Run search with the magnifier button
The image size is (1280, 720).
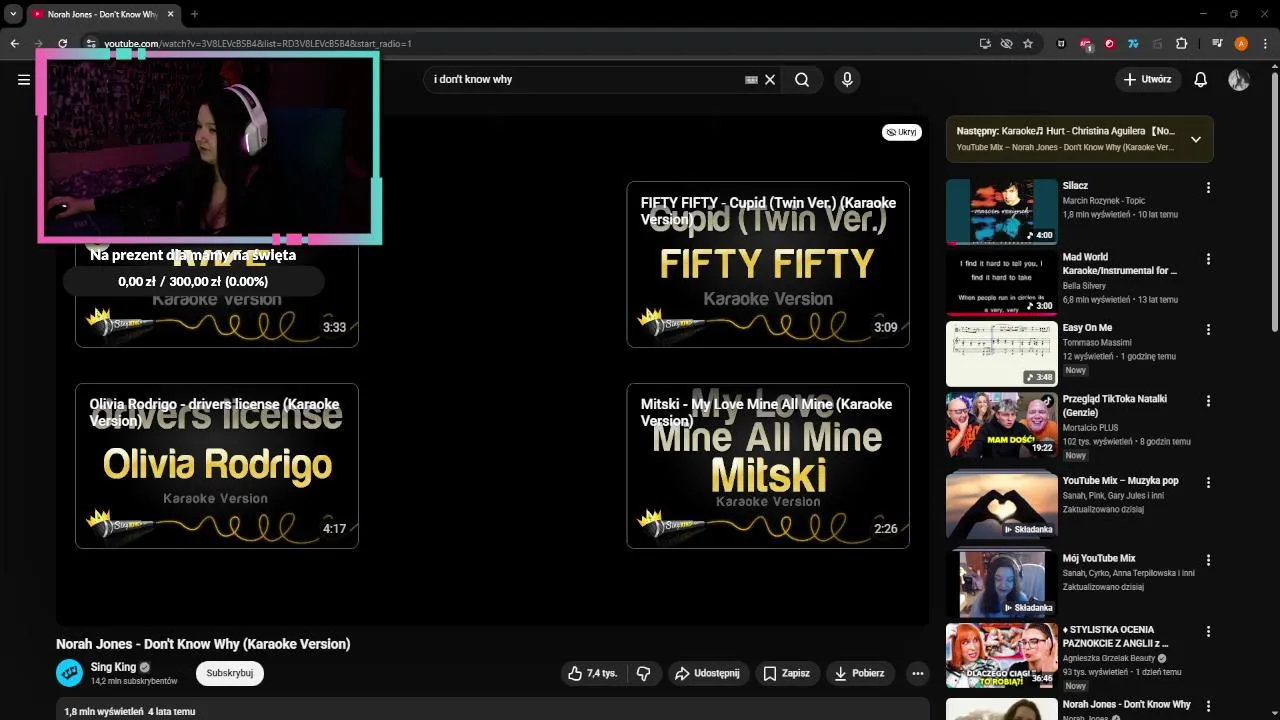tap(802, 80)
